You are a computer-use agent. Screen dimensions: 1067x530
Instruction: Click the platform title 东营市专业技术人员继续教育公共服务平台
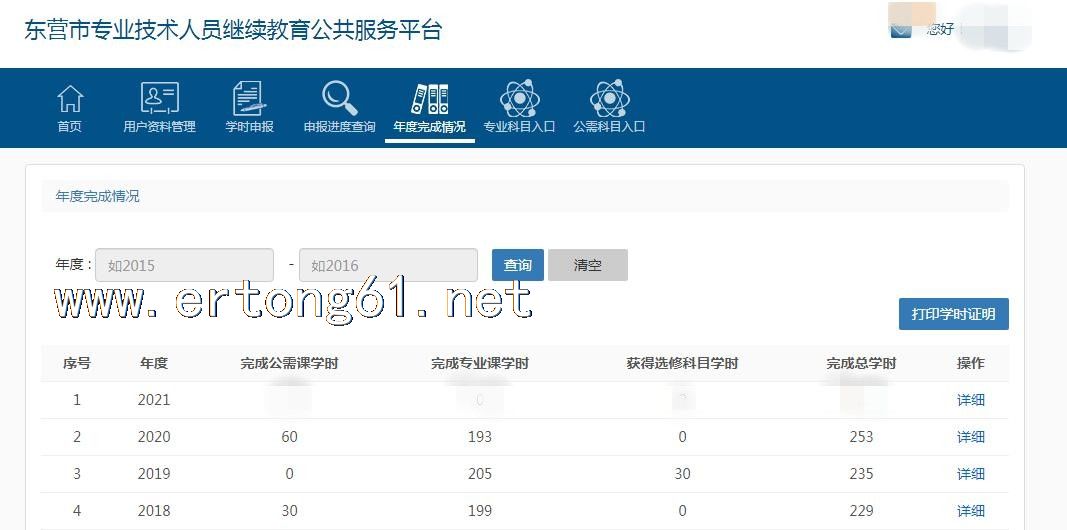coord(233,30)
